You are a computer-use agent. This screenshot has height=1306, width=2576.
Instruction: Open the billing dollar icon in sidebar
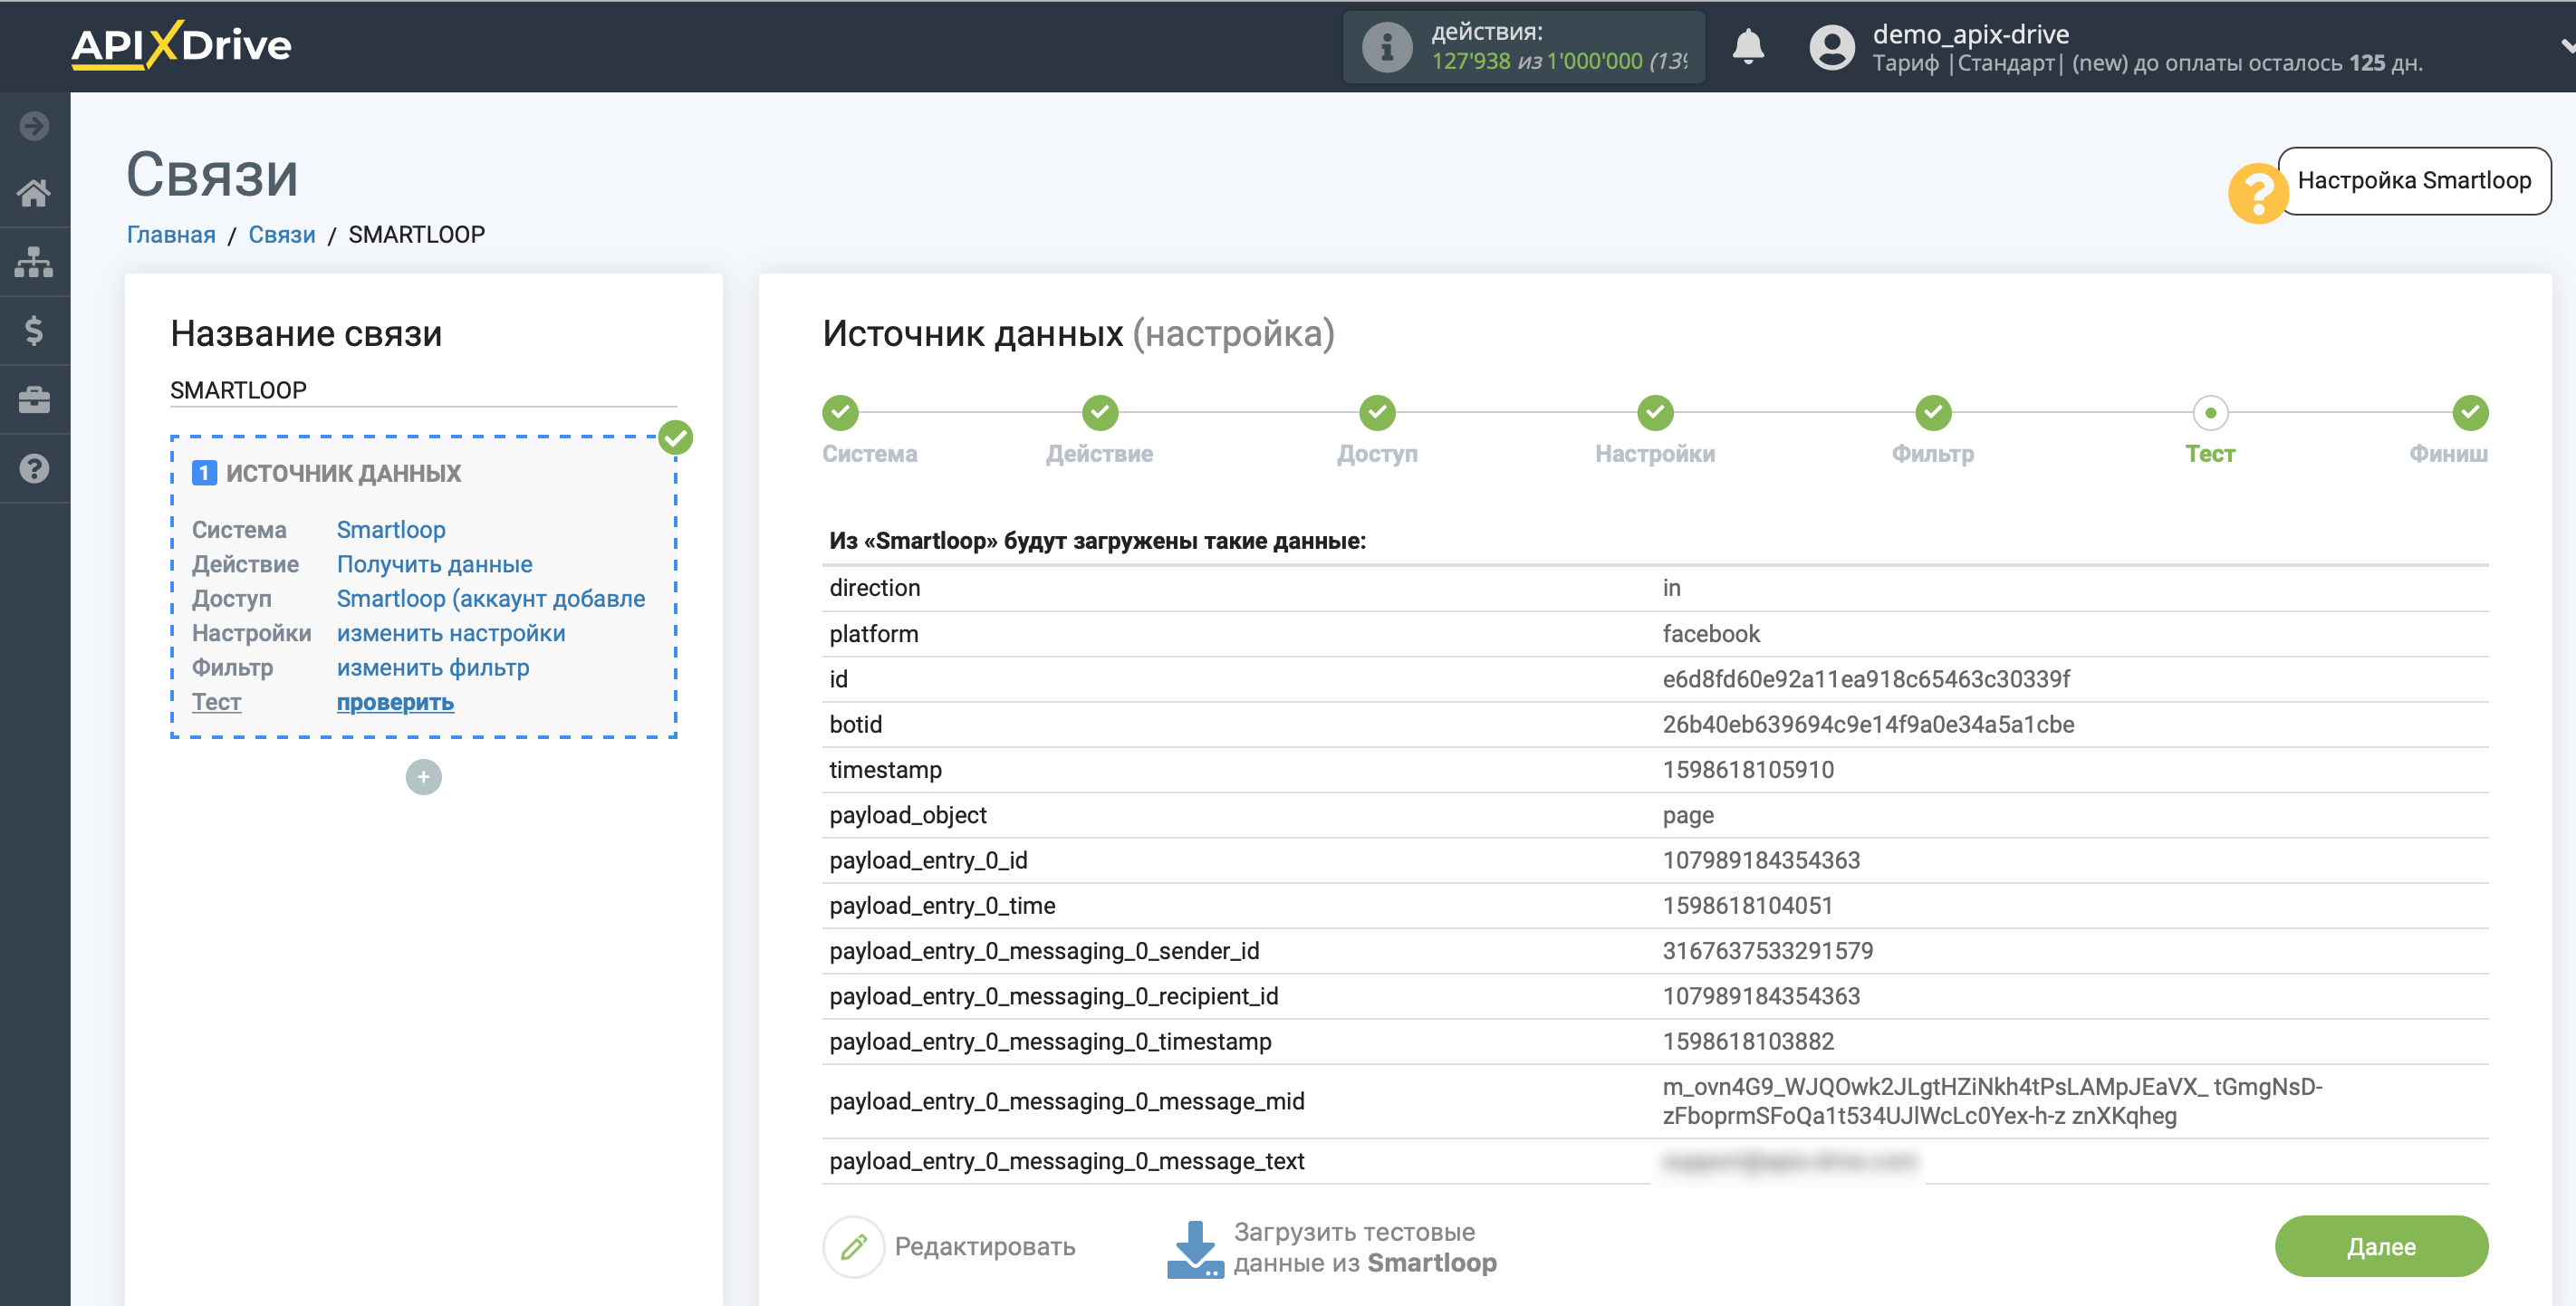(x=34, y=330)
